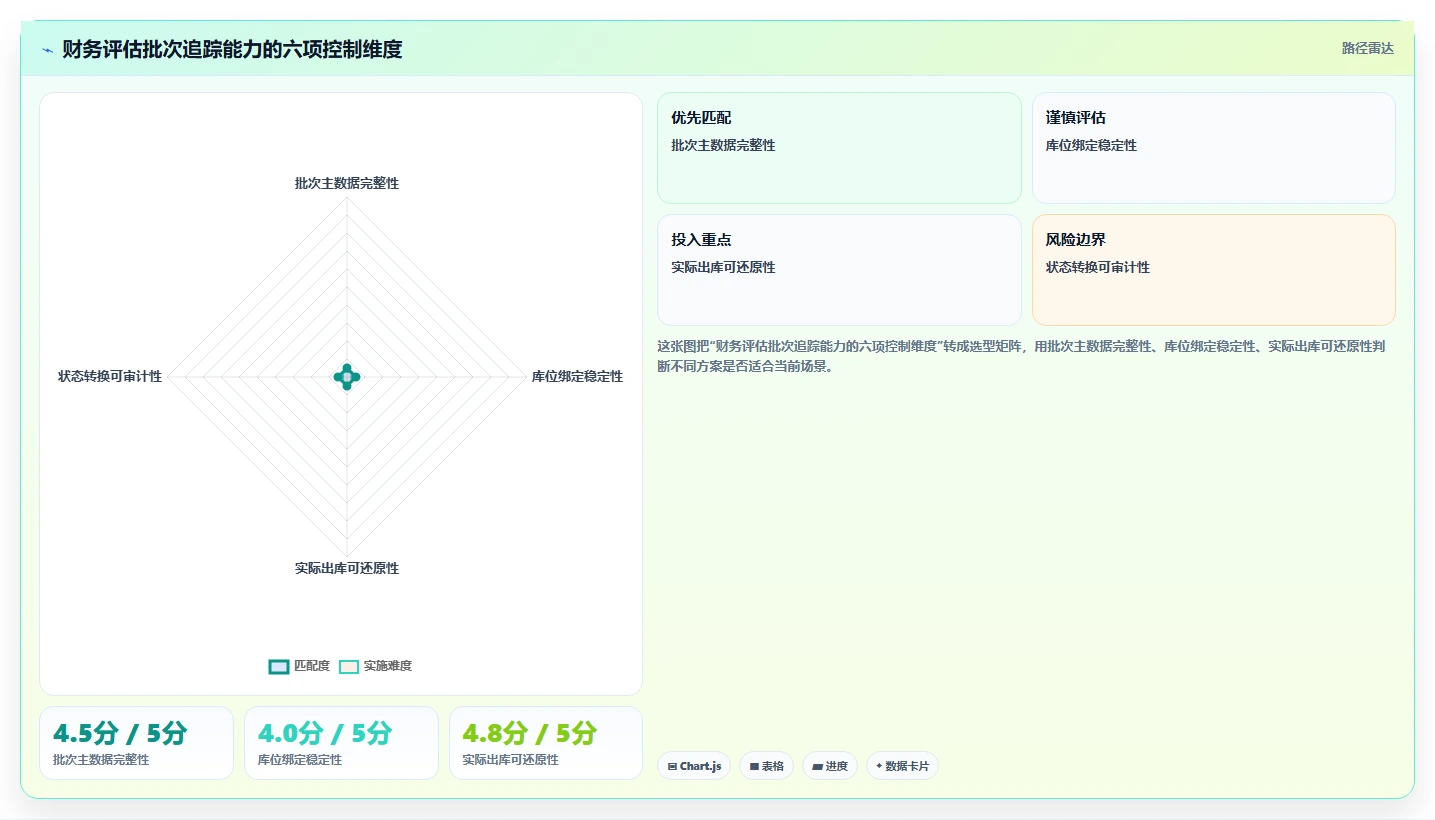Image resolution: width=1435 pixels, height=820 pixels.
Task: Click 实际出库可还原性 text in 投入重点 card
Action: [723, 267]
